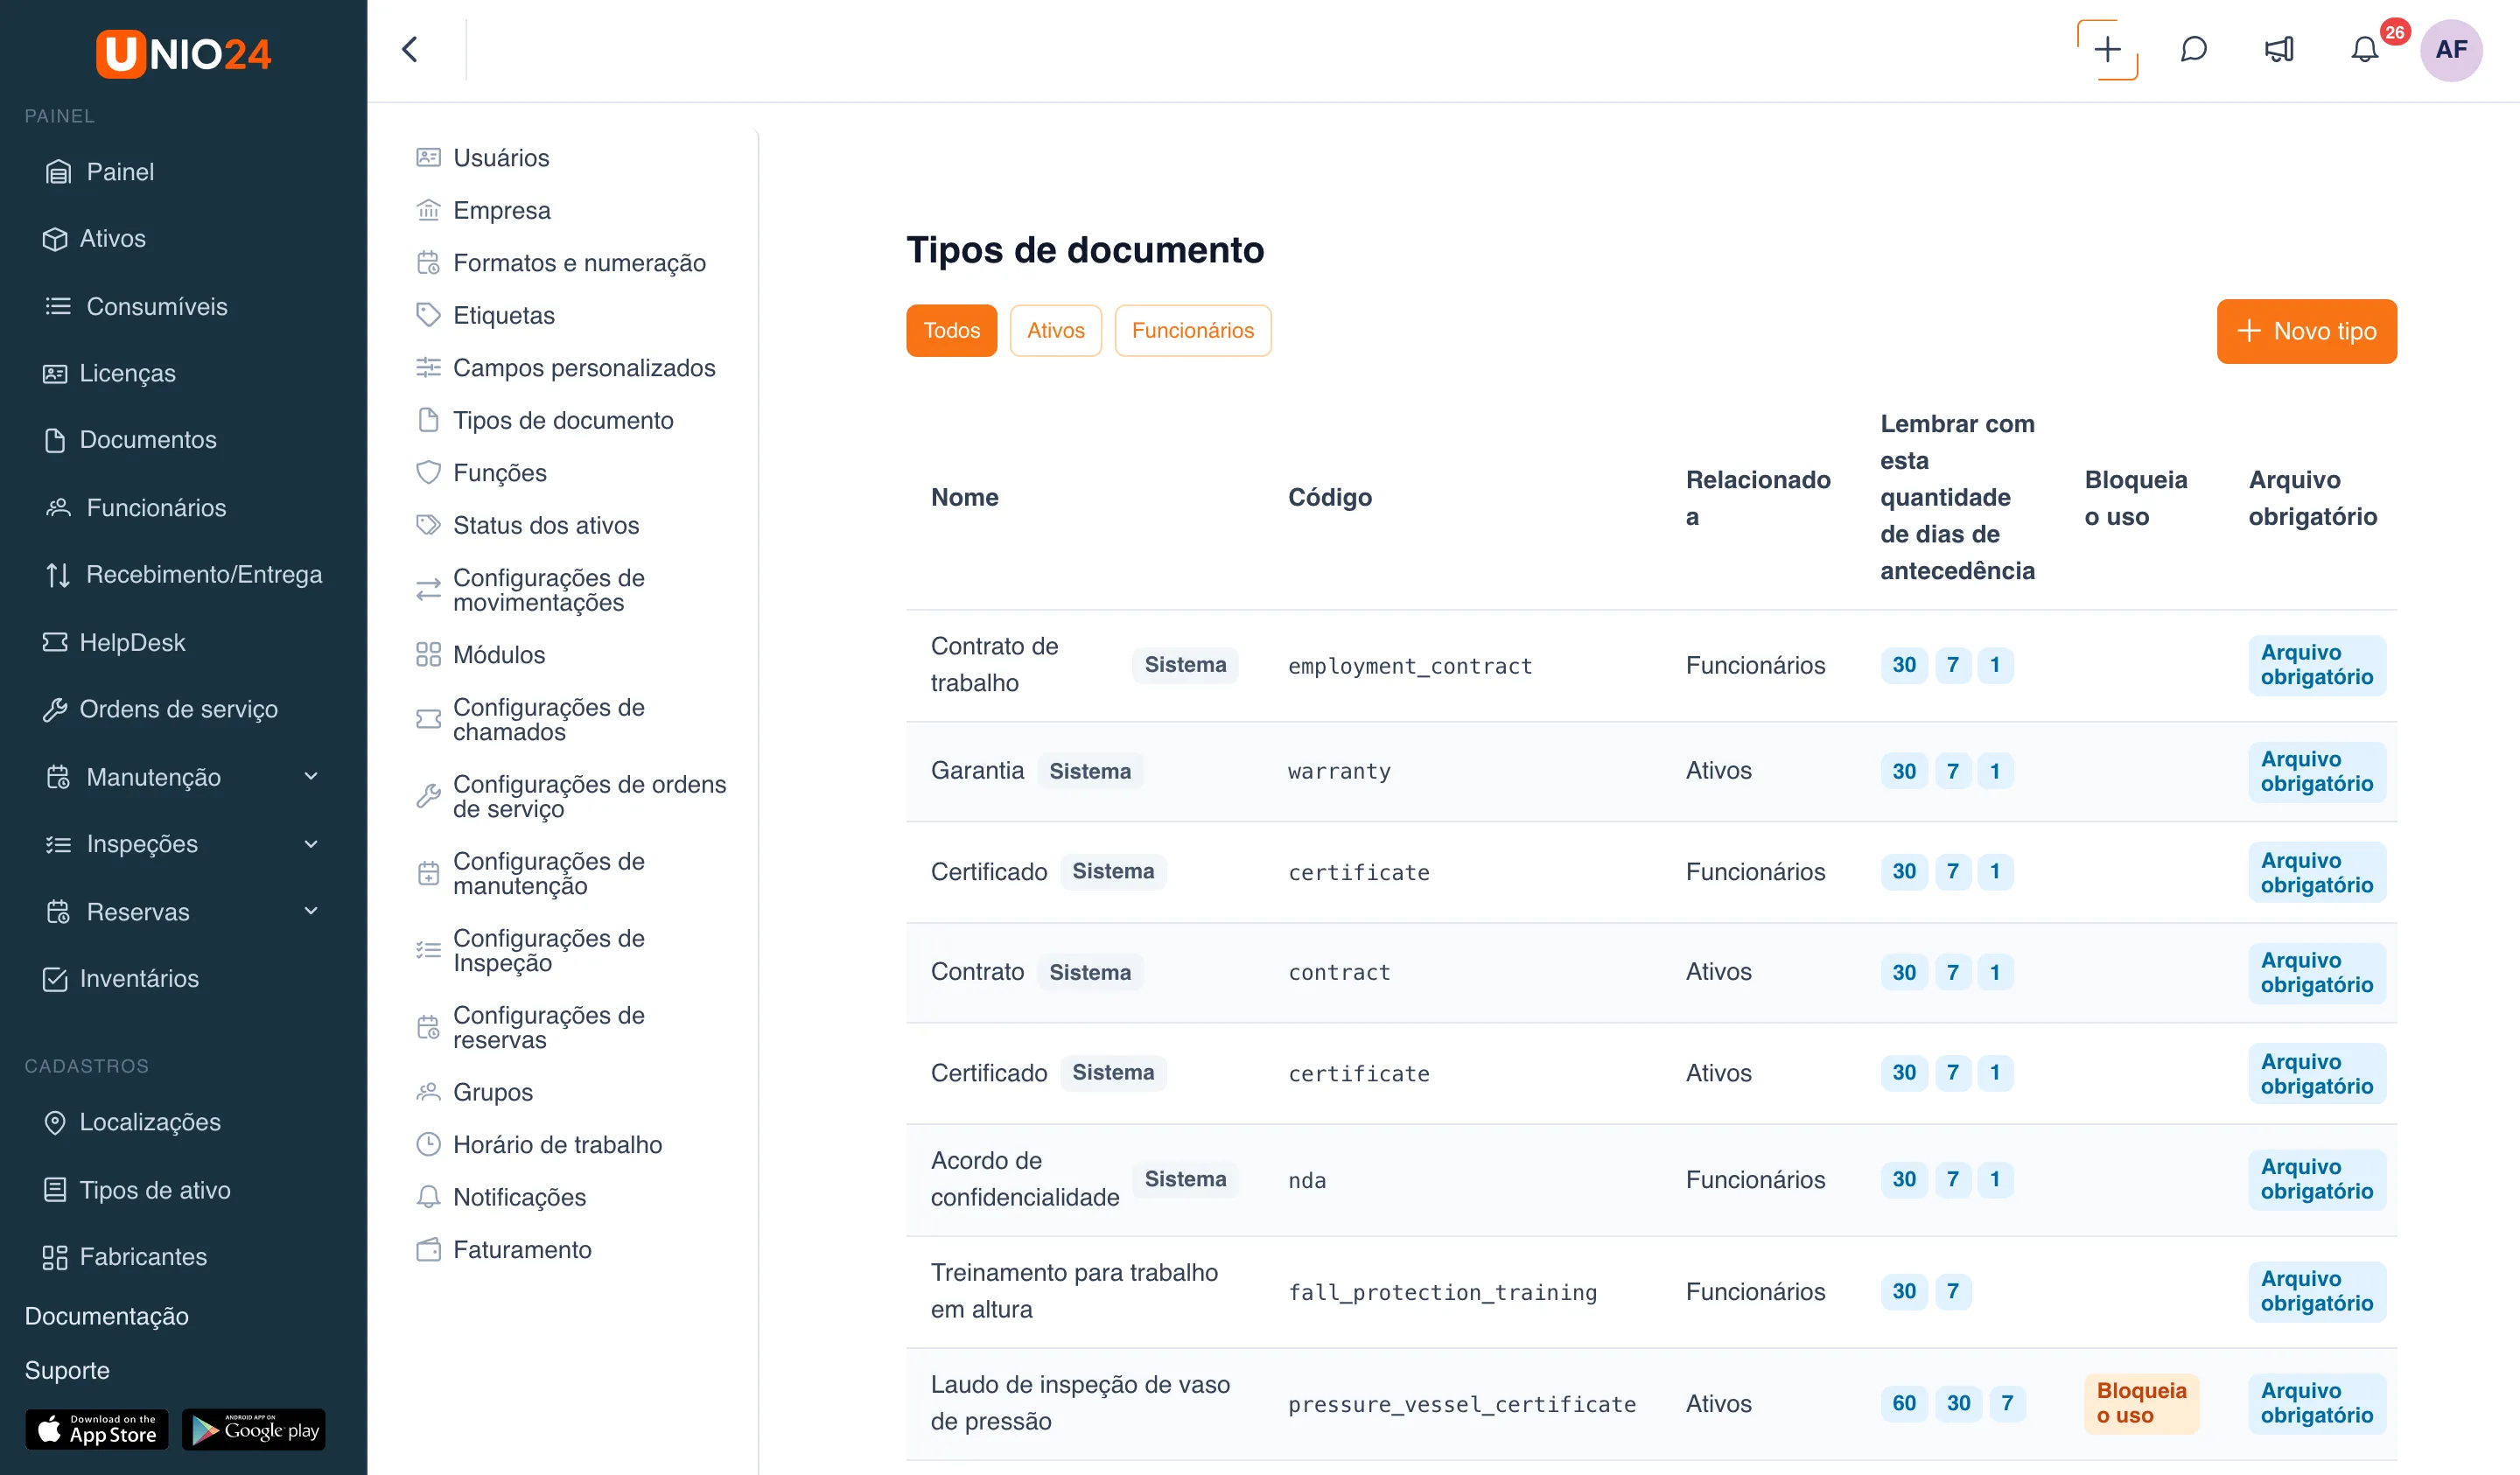Click the Documentos sidebar icon
This screenshot has height=1475, width=2520.
pyautogui.click(x=55, y=440)
